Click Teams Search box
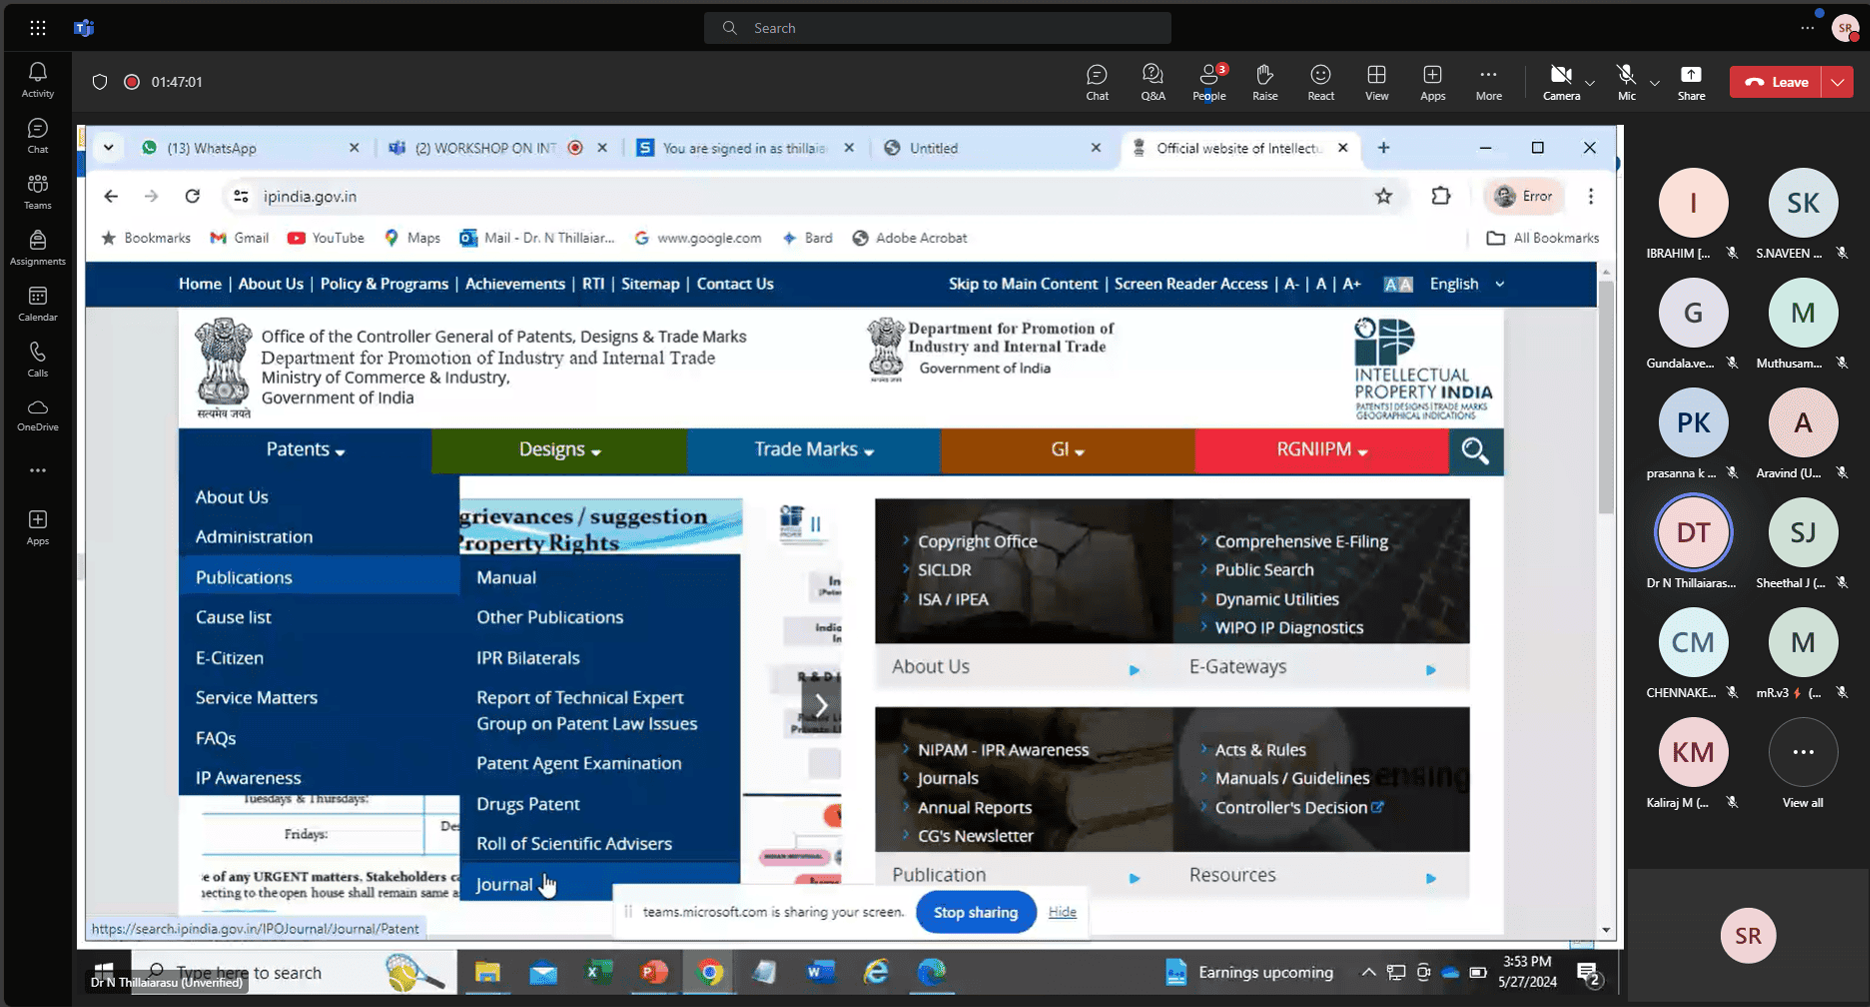Image resolution: width=1870 pixels, height=1007 pixels. (937, 28)
